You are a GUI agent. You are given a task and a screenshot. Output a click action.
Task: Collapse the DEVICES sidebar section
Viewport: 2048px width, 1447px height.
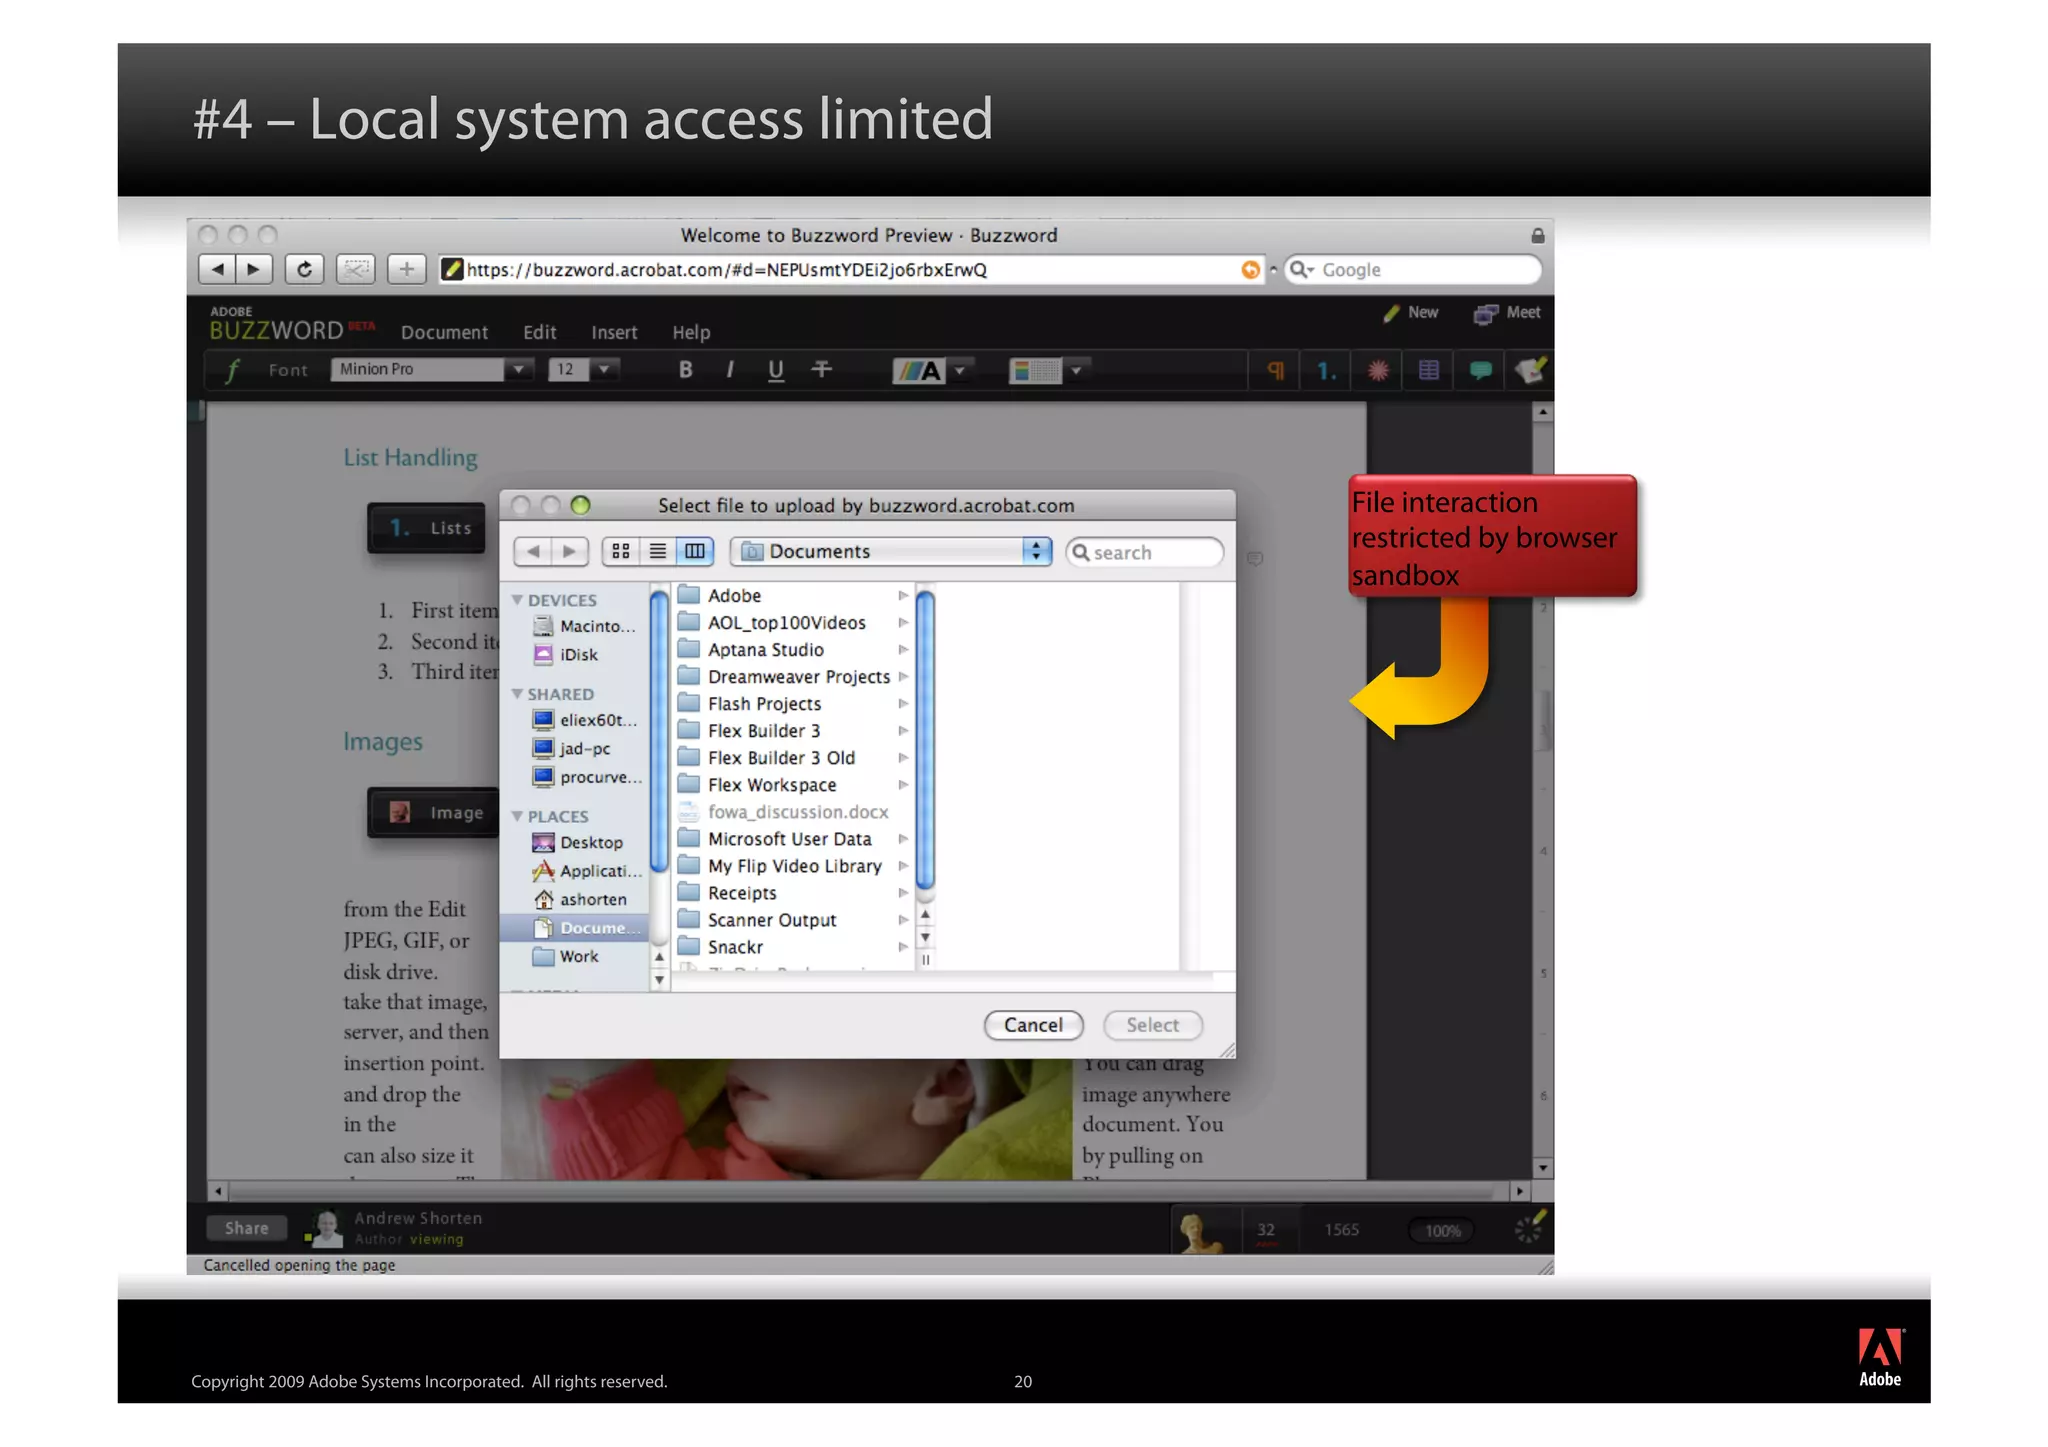[517, 600]
